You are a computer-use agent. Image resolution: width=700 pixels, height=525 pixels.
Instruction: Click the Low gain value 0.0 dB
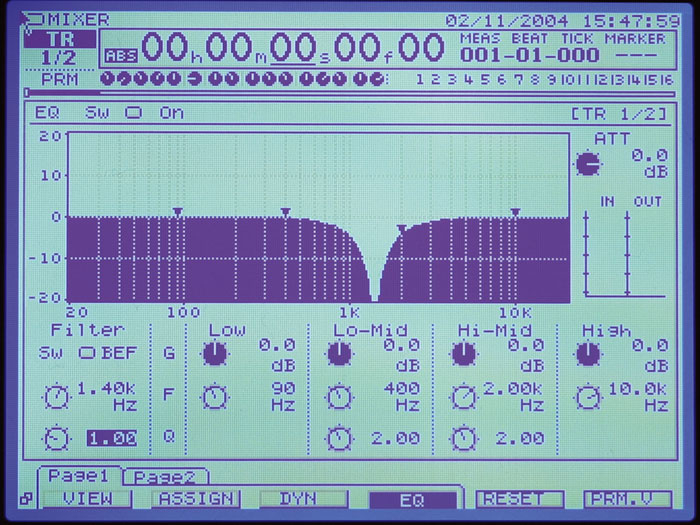[x=277, y=354]
